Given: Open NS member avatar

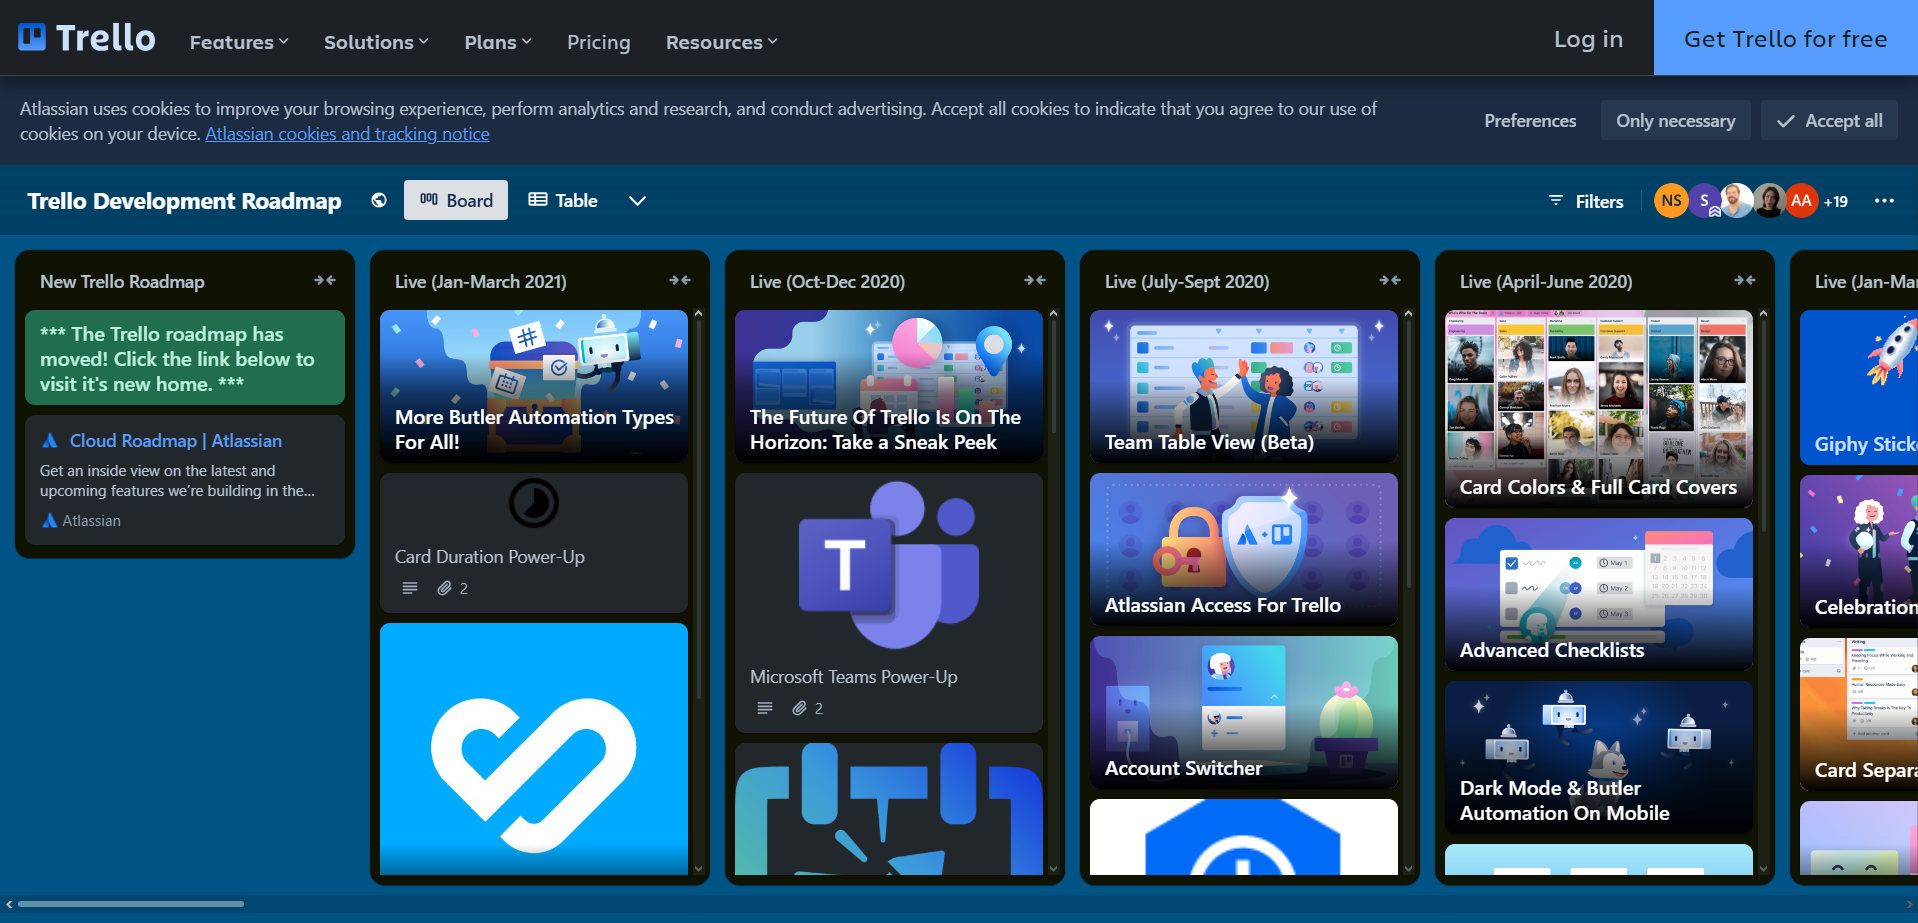Looking at the screenshot, I should (x=1671, y=200).
